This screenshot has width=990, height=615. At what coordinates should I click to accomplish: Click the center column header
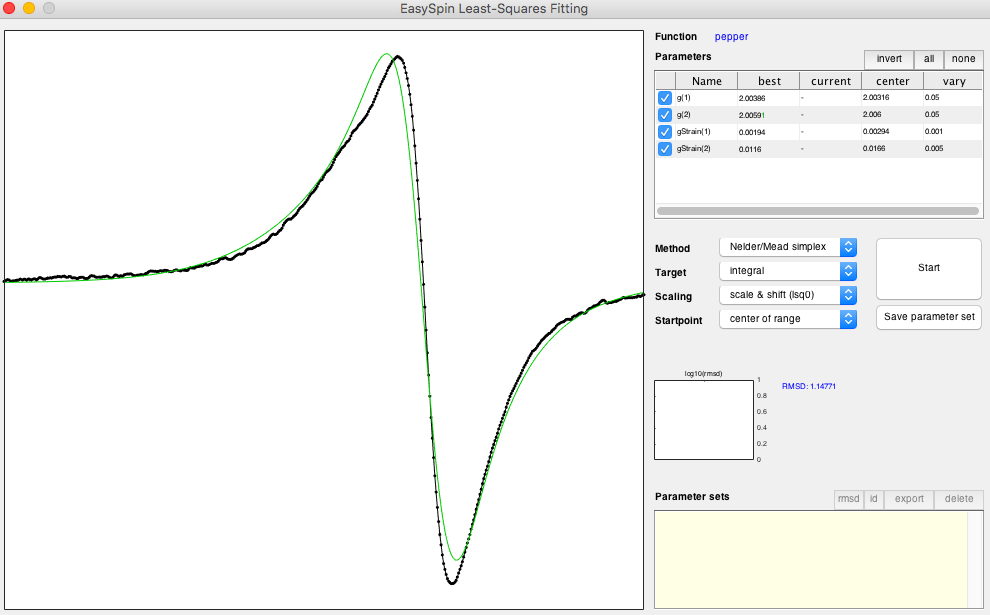pyautogui.click(x=892, y=81)
